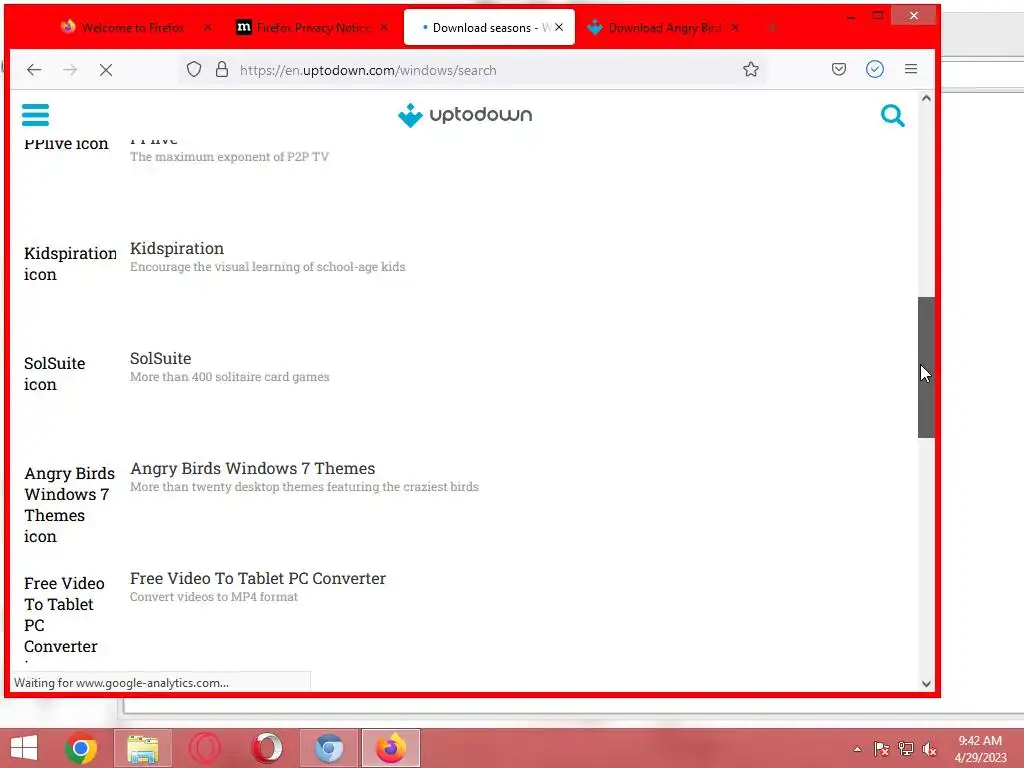This screenshot has height=768, width=1024.
Task: Open Free Video To Tablet PC Converter link
Action: (258, 578)
